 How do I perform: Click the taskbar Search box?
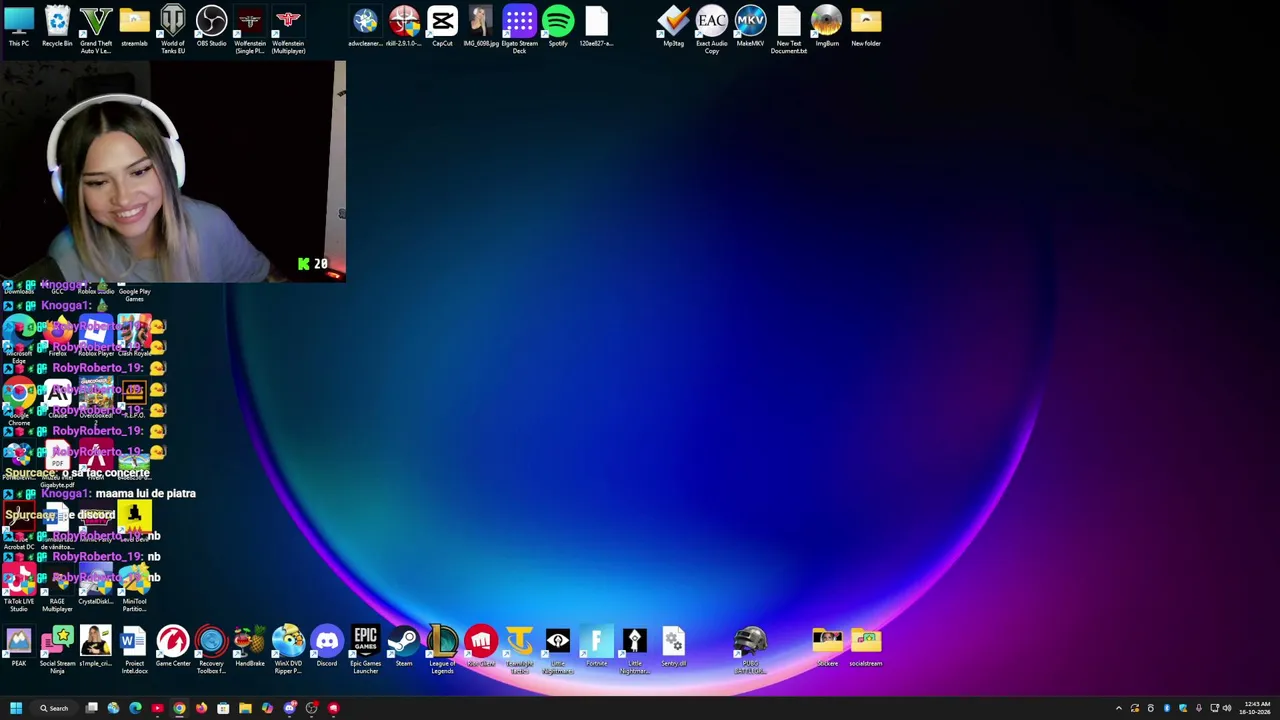(54, 708)
